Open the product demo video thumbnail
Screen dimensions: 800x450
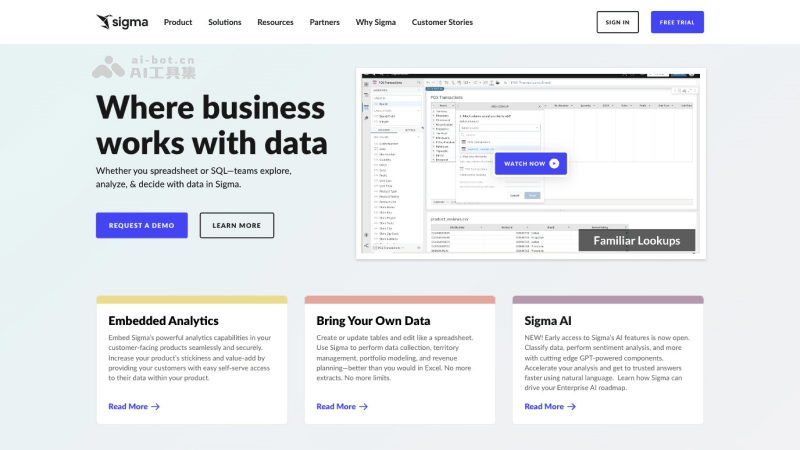tap(531, 163)
